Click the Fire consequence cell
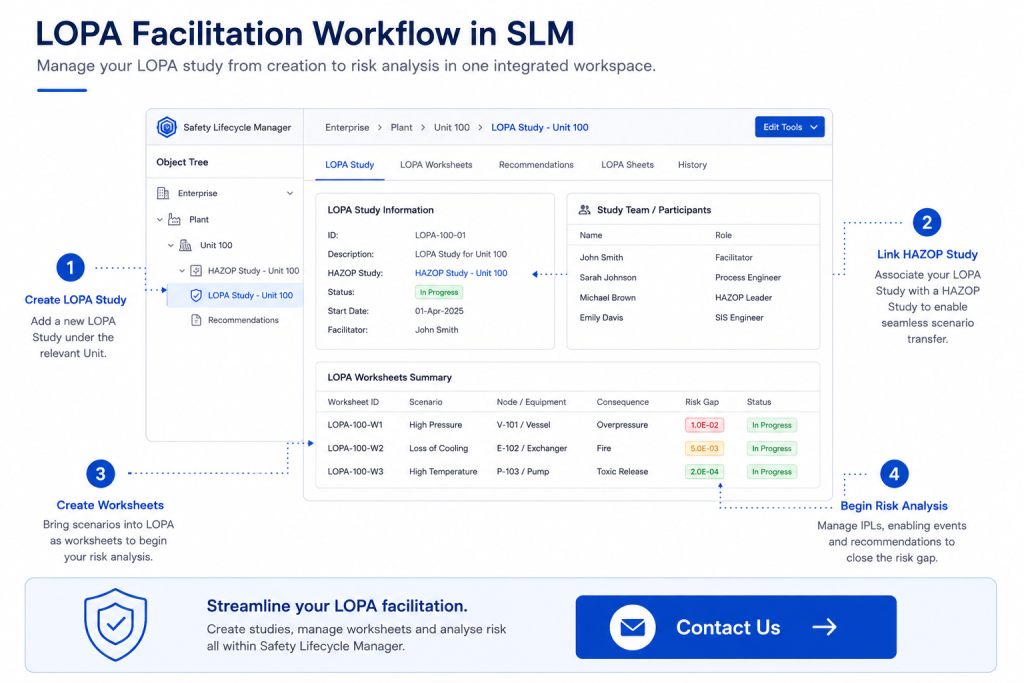Viewport: 1024px width, 683px height. [x=603, y=448]
